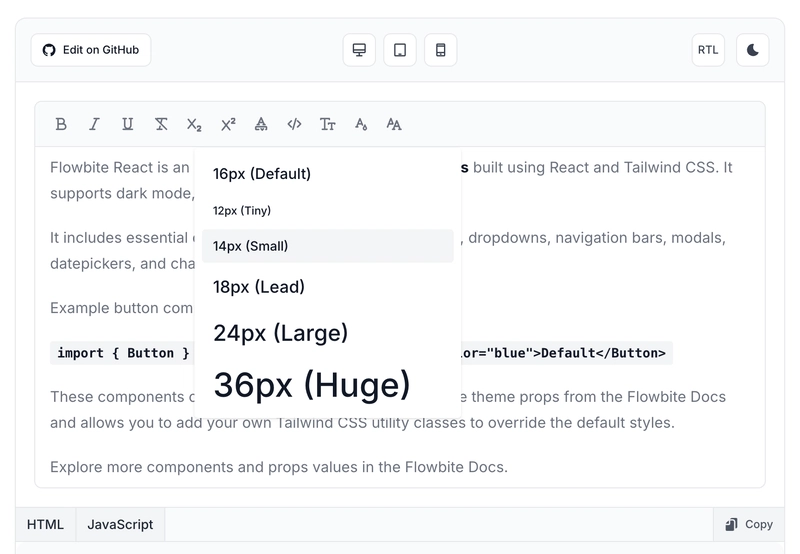Click text 'dropdowns, navigation bars, modals,'
This screenshot has height=554, width=800.
coord(597,238)
